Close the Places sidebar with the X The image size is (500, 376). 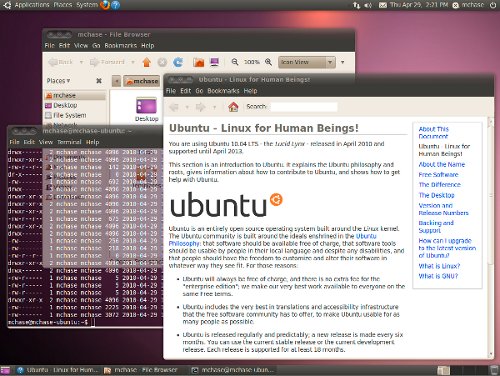[x=99, y=81]
